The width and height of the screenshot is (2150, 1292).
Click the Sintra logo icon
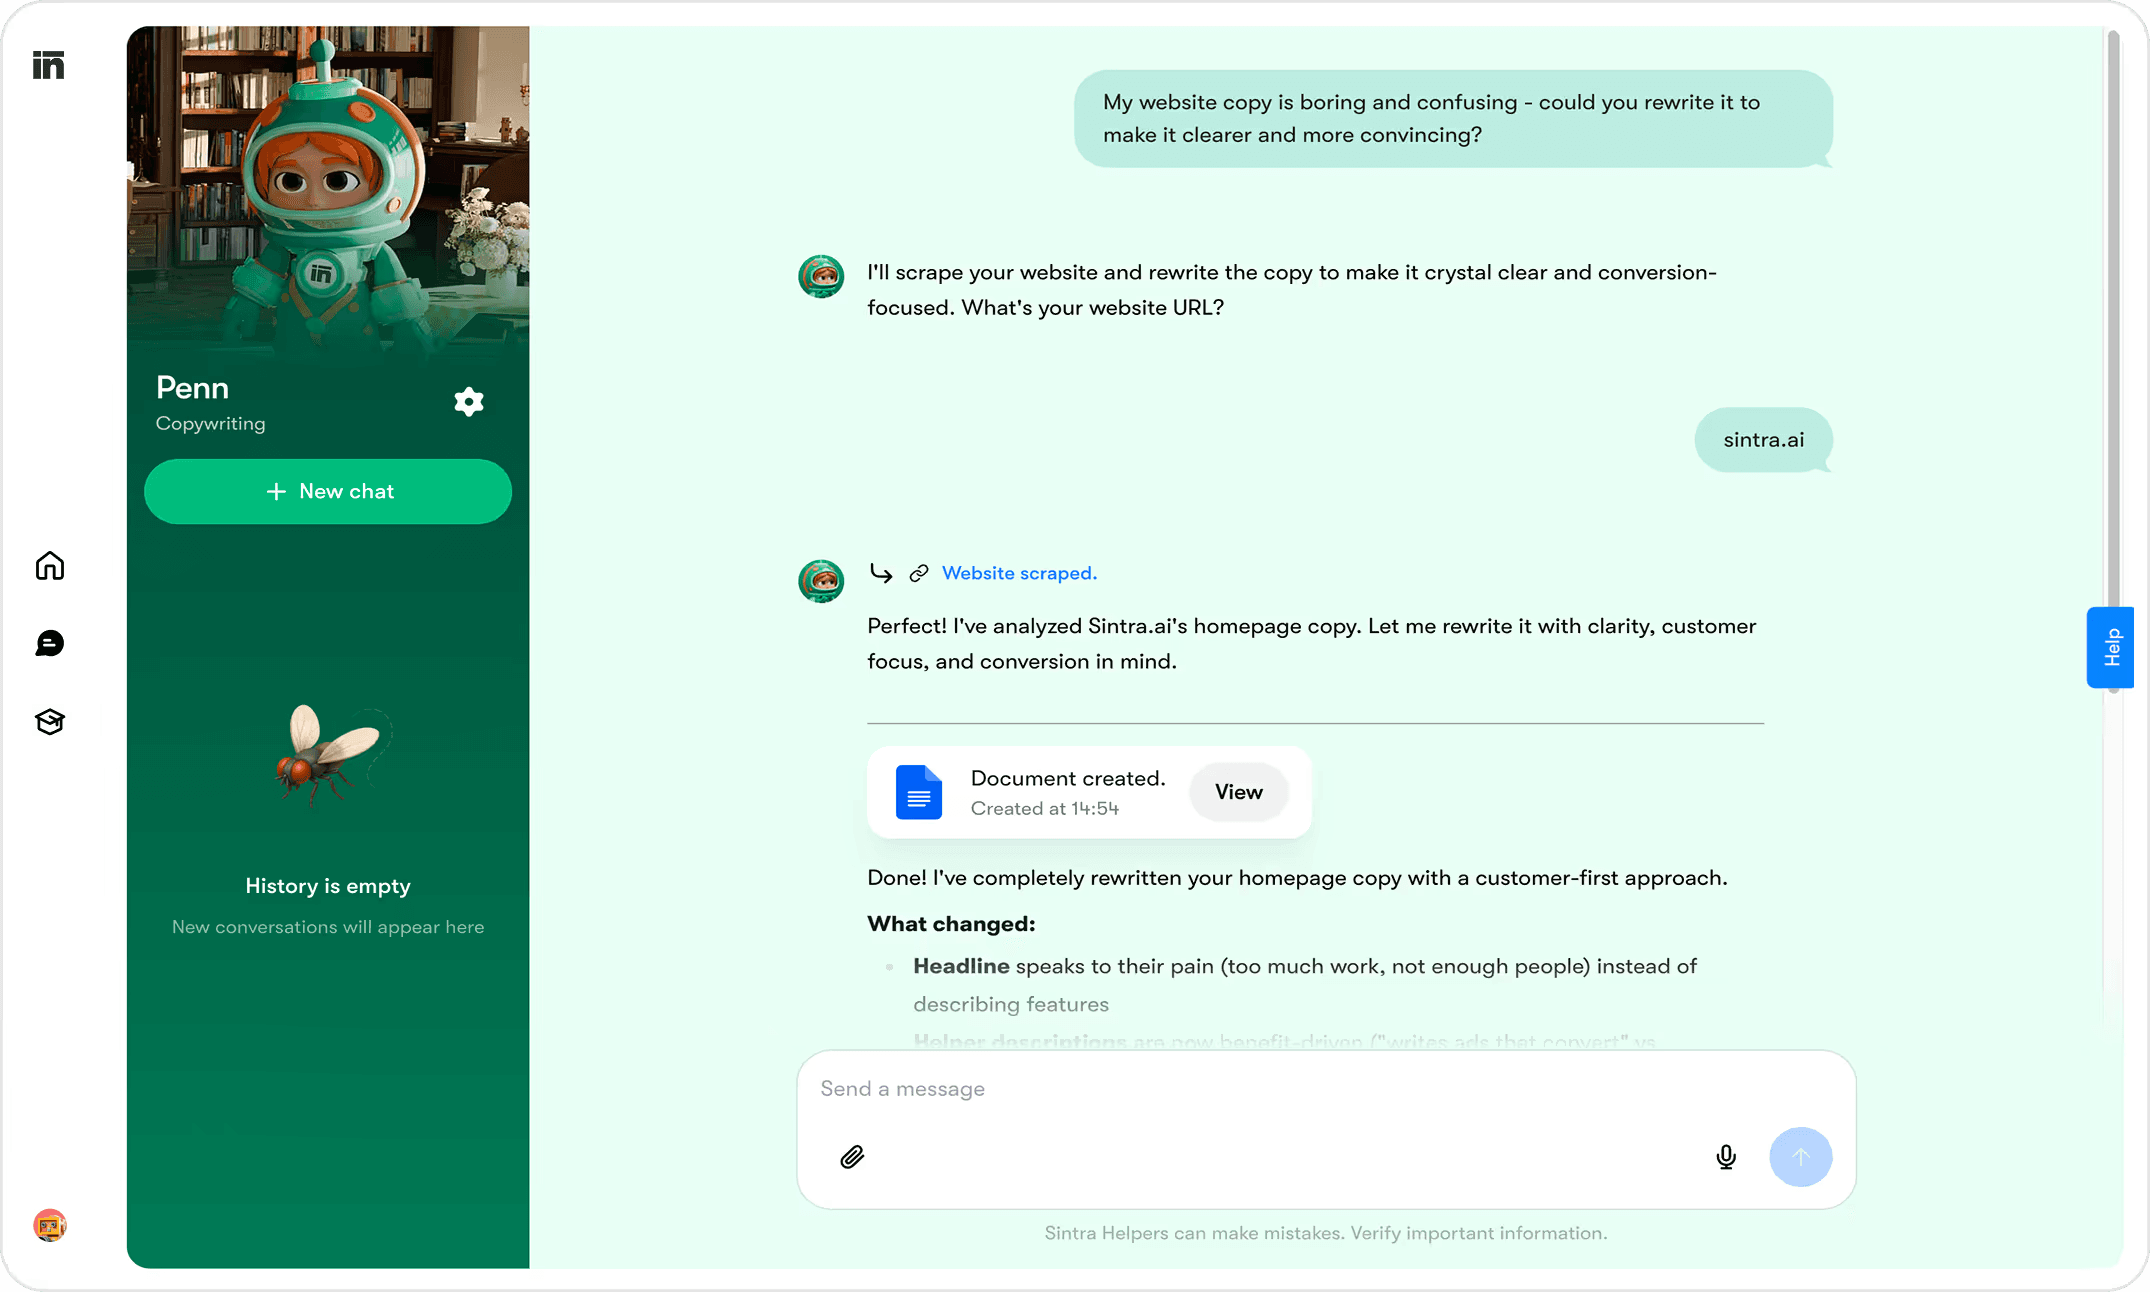pyautogui.click(x=48, y=65)
